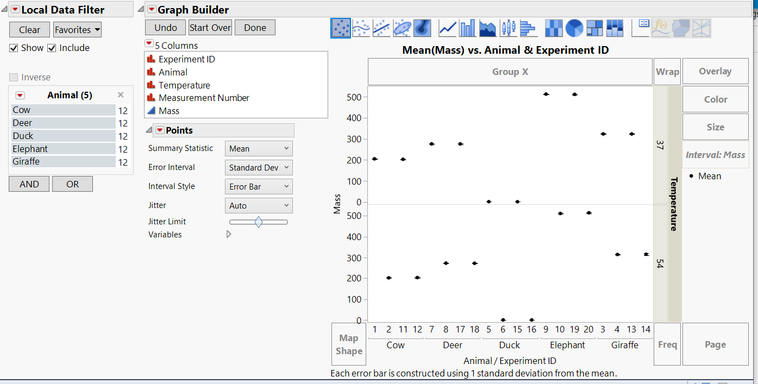Click the Start Over button
This screenshot has height=384, width=758.
[210, 28]
